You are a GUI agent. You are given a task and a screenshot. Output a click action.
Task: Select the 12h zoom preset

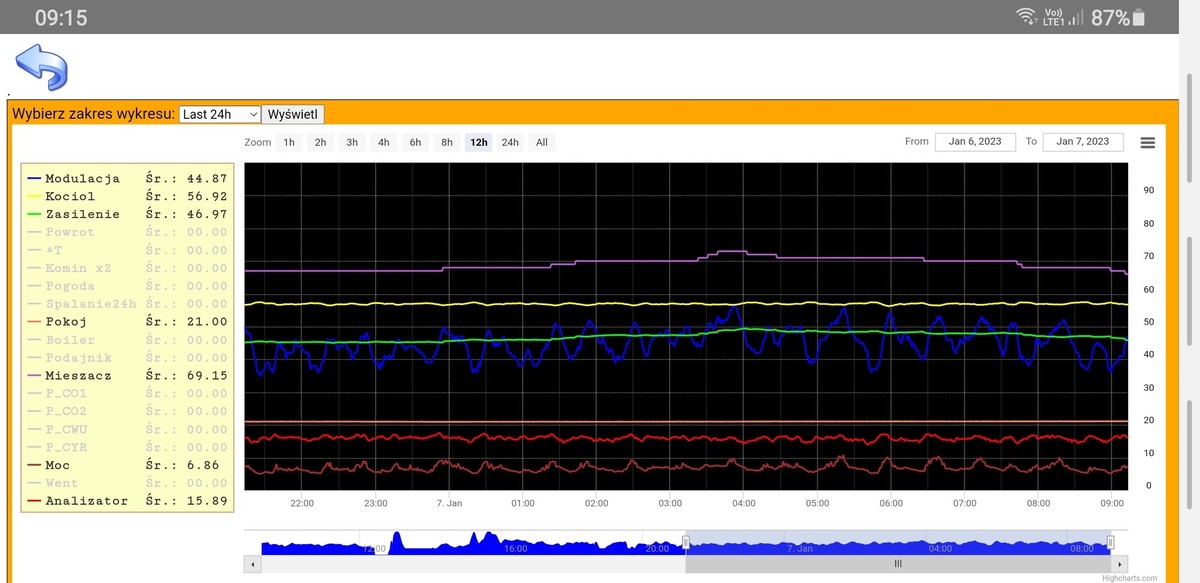[478, 142]
